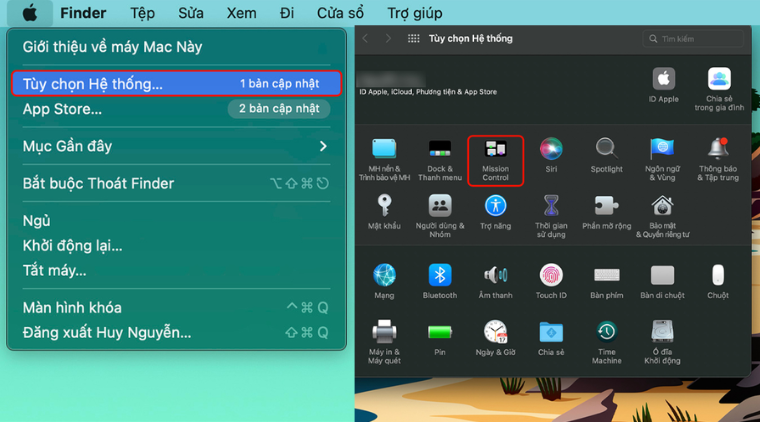760x422 pixels.
Task: Open Ổ đĩa Khởi động preferences
Action: click(x=662, y=343)
